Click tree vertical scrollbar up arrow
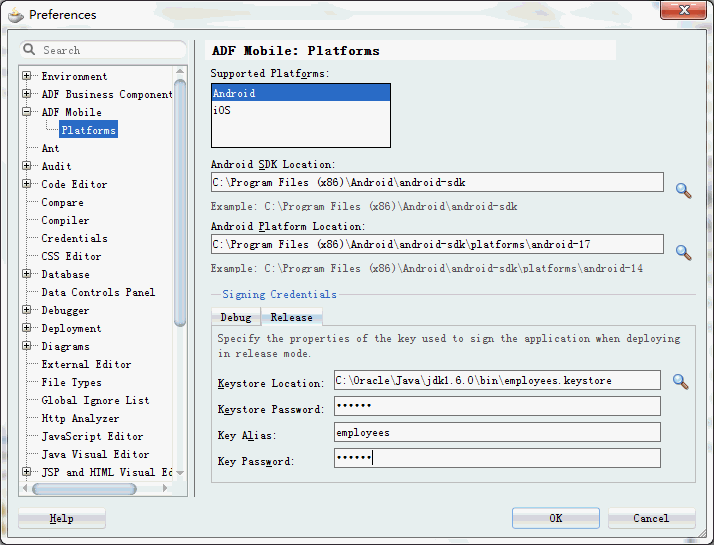Image resolution: width=714 pixels, height=545 pixels. [180, 71]
